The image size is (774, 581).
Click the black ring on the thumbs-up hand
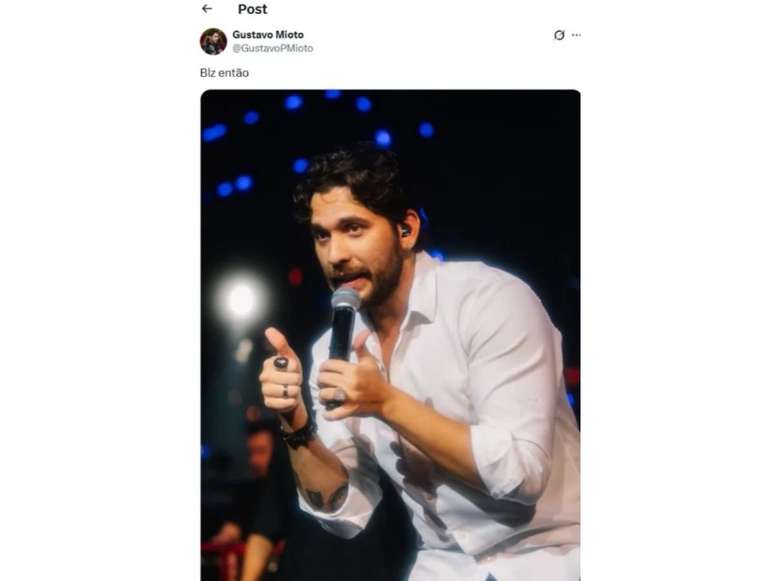coord(281,363)
